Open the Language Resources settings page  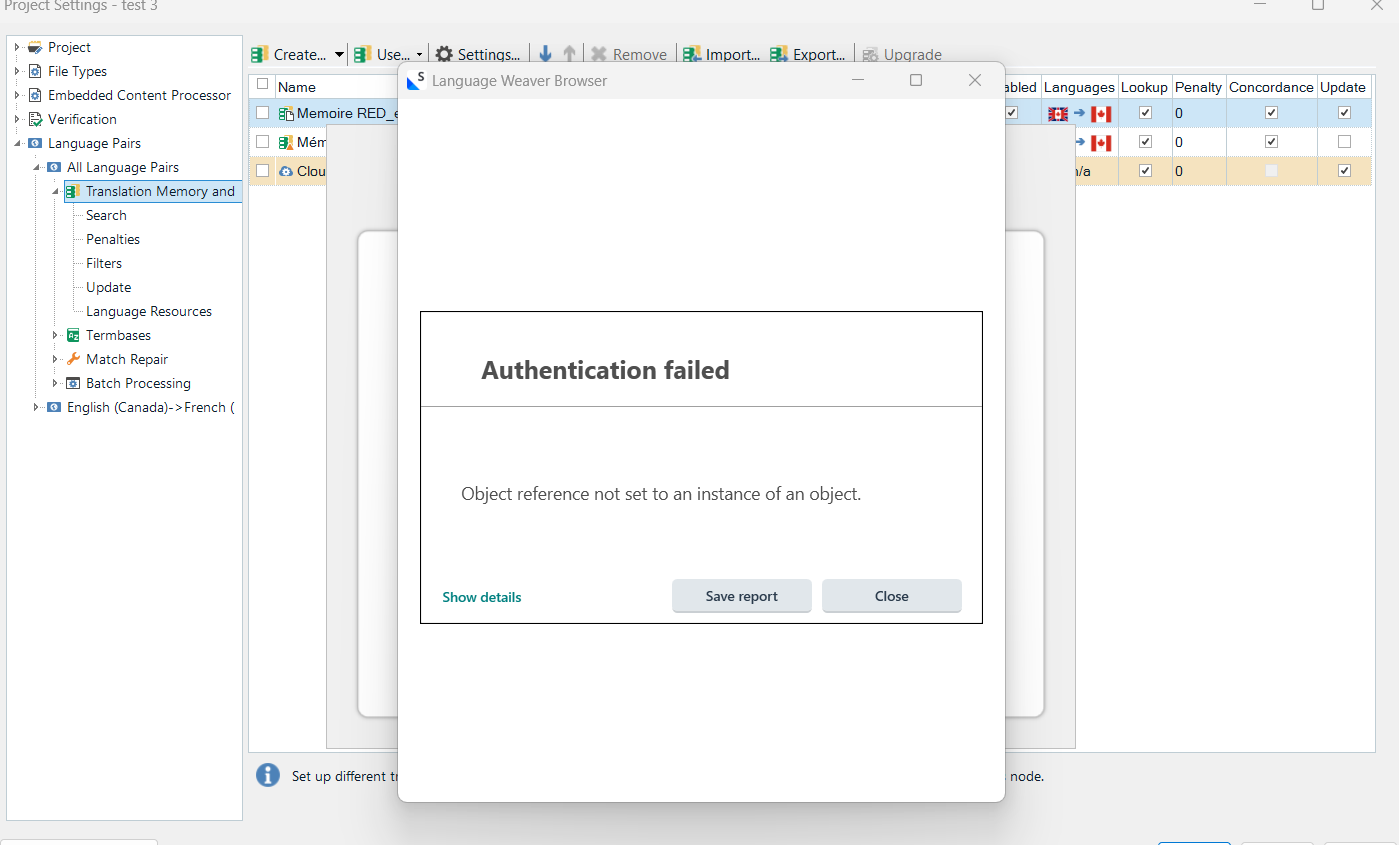(x=148, y=311)
